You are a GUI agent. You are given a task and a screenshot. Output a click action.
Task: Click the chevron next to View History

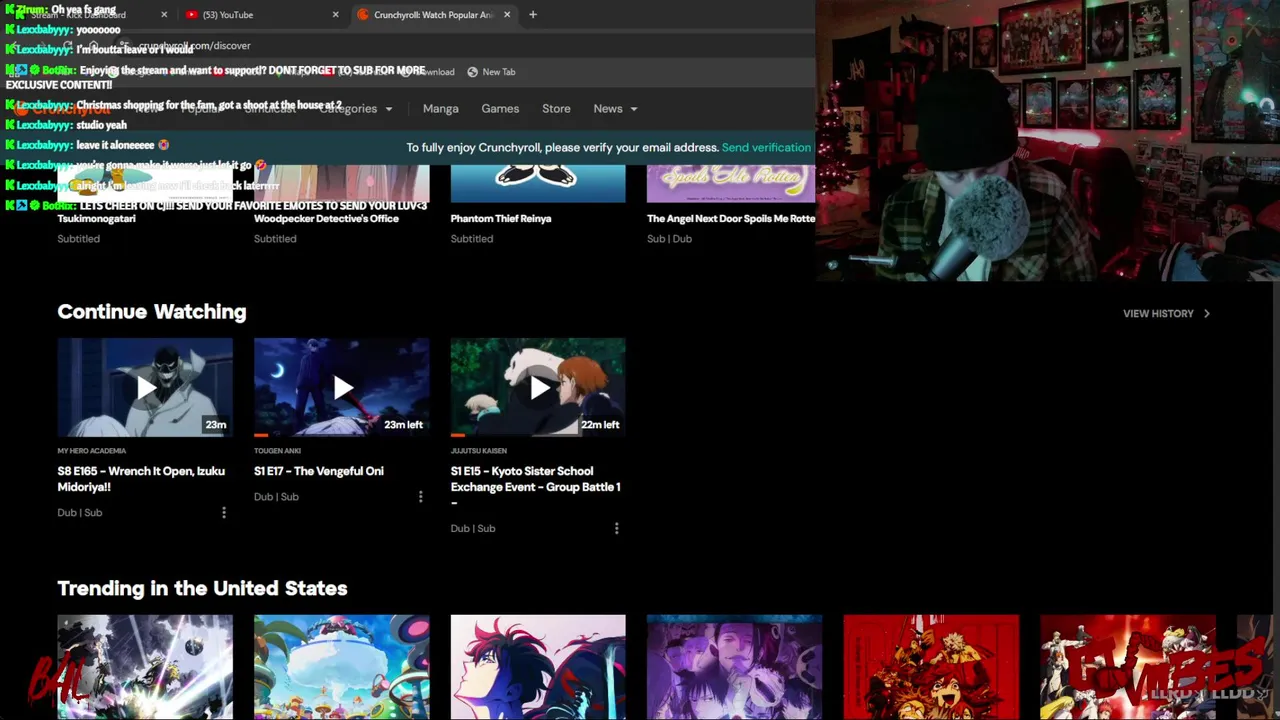click(x=1206, y=314)
